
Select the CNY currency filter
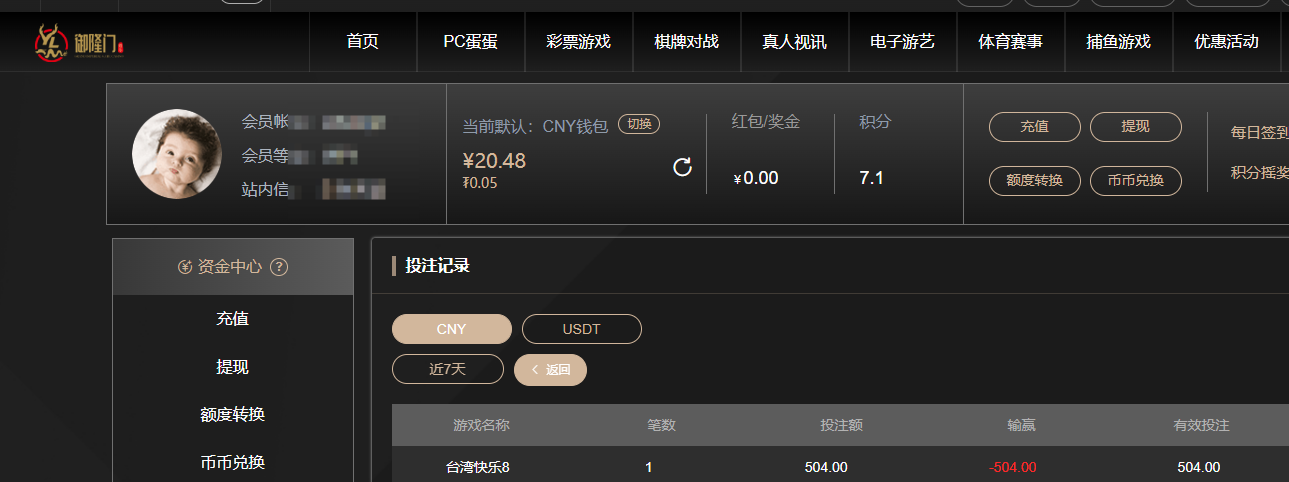tap(452, 329)
